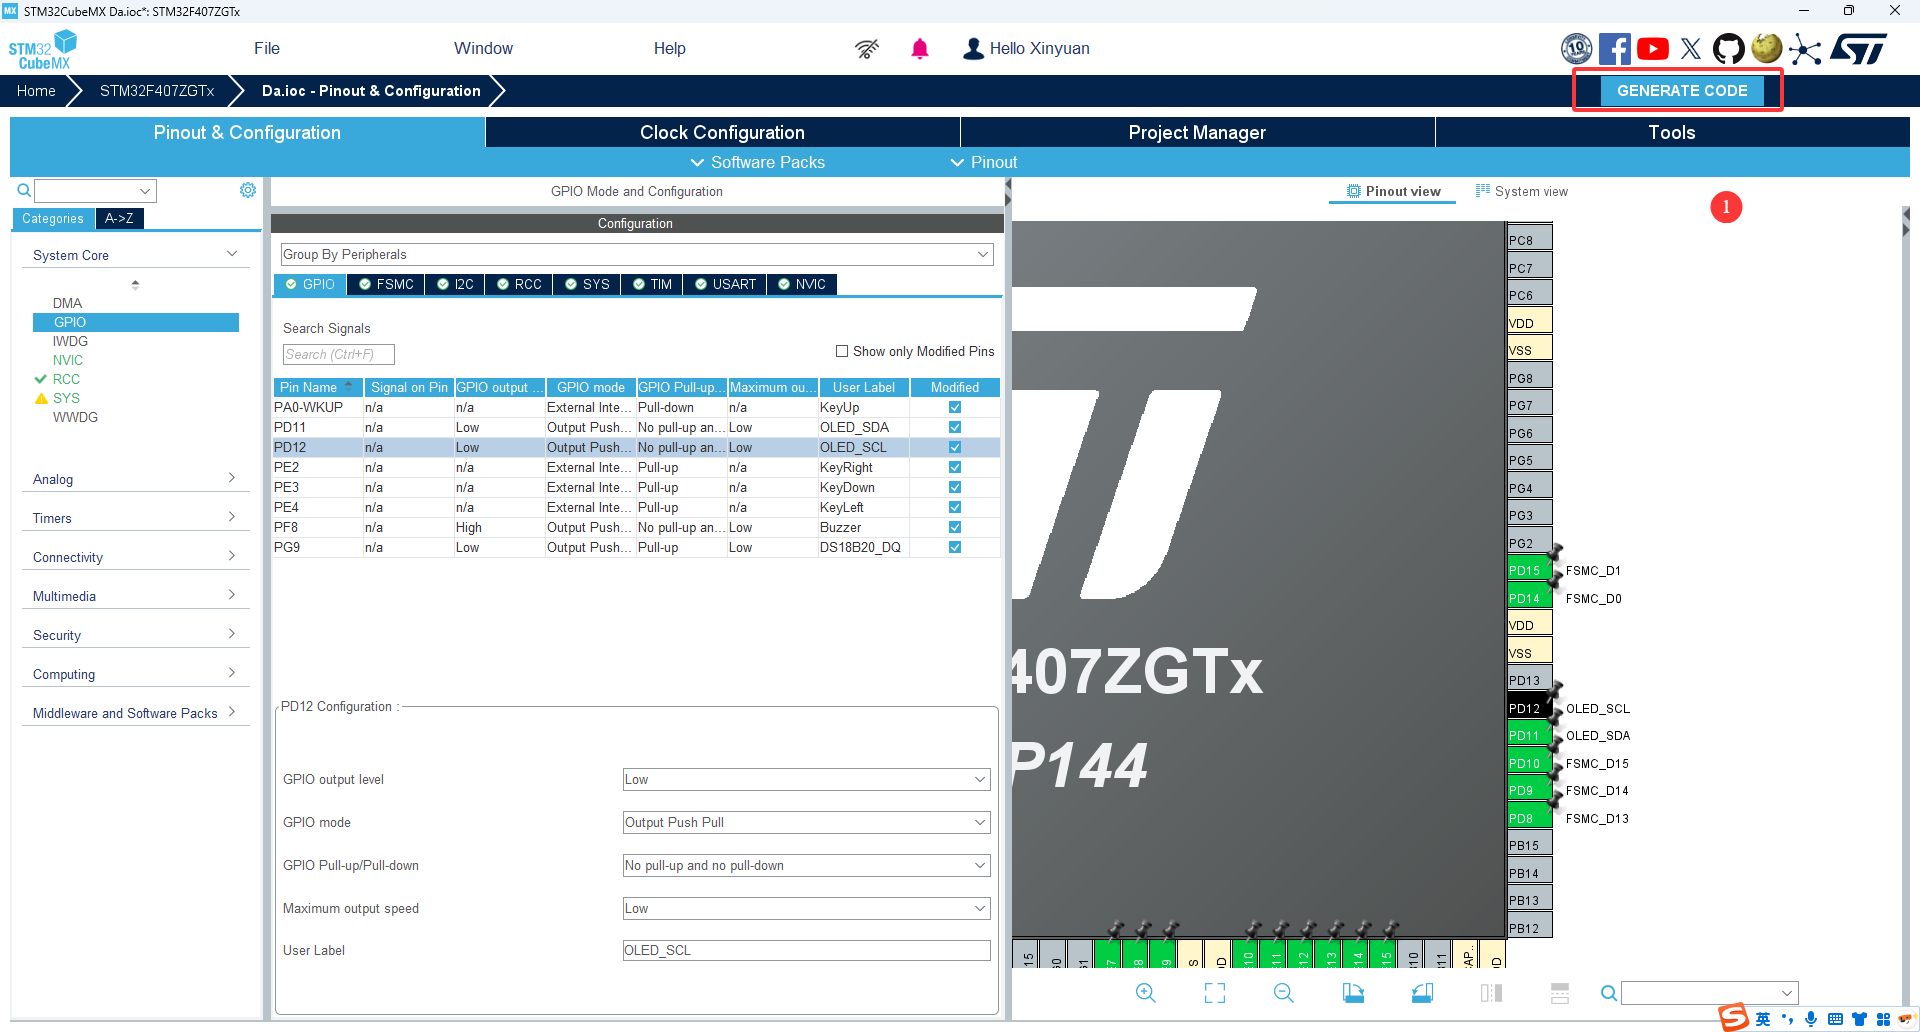Toggle Modified checkbox for PE2 row
Image resolution: width=1920 pixels, height=1032 pixels.
click(955, 467)
